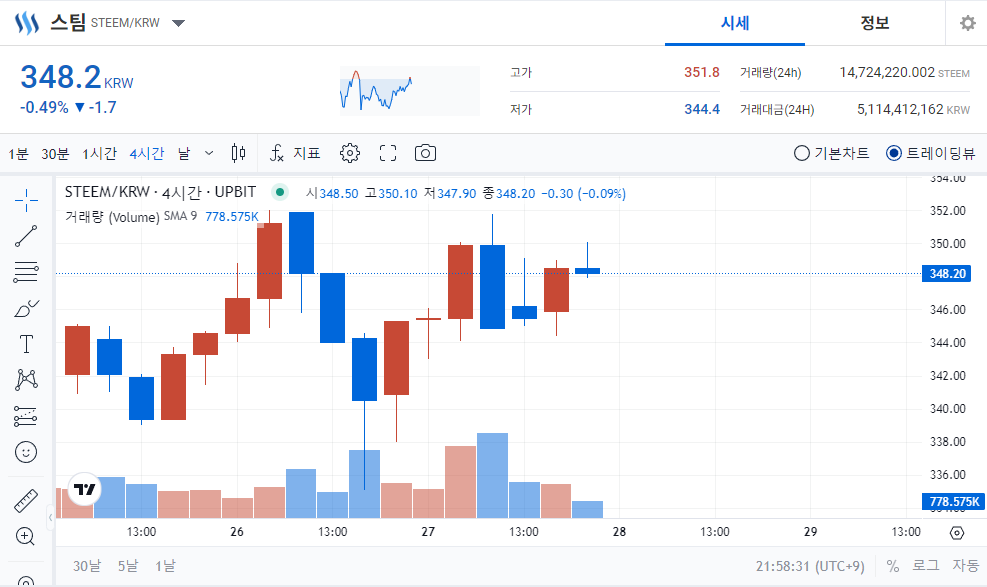Select the ruler measure tool

(x=26, y=501)
